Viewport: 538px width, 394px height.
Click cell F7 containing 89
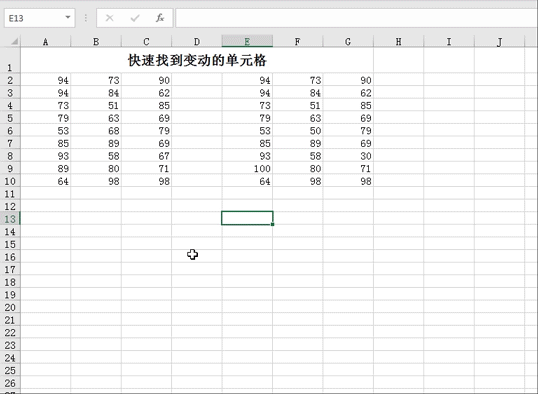click(x=297, y=143)
